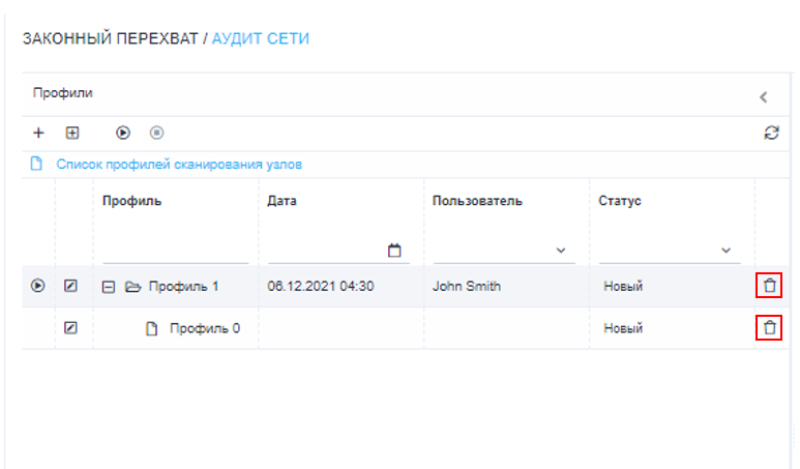Collapse the Профиль 1 tree node

[x=108, y=287]
